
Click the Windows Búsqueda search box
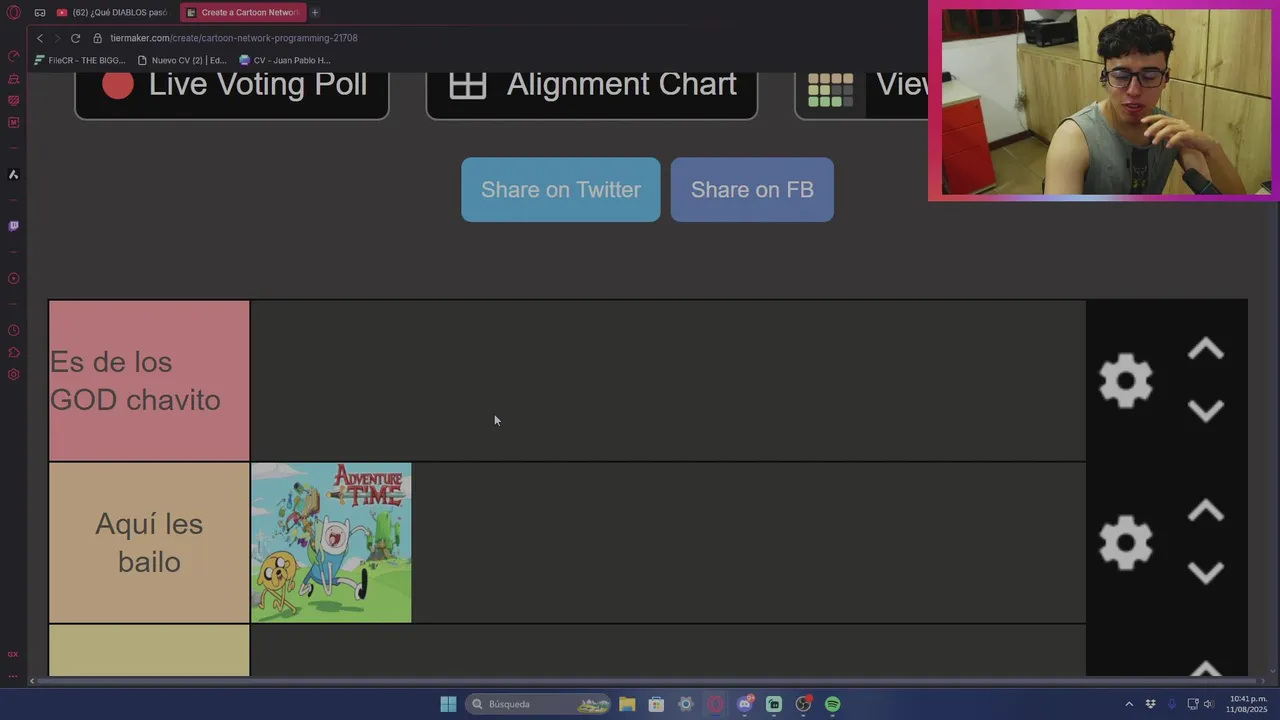click(x=538, y=704)
